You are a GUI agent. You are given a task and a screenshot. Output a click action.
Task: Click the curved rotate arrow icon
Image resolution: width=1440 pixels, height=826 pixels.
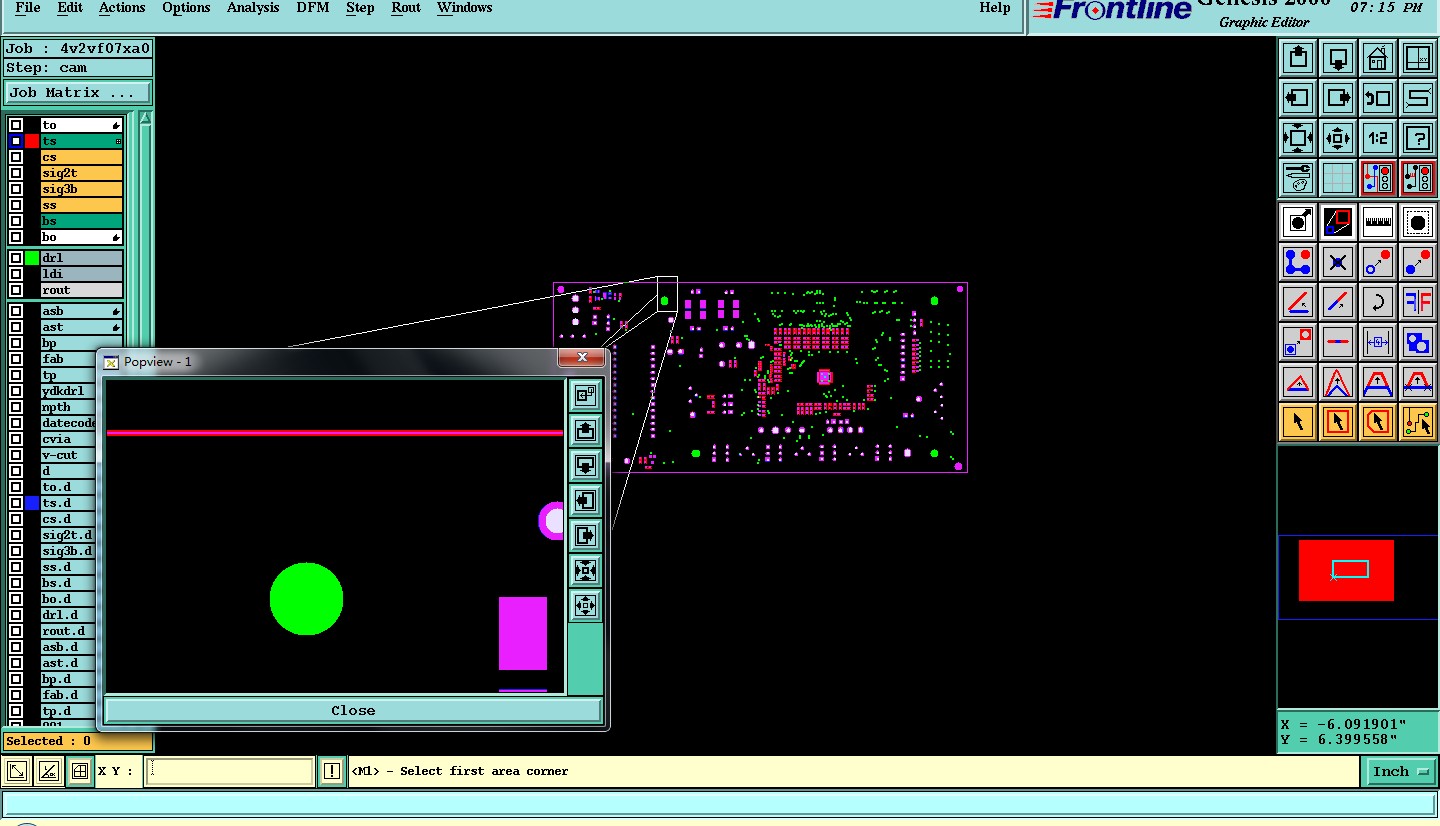pos(1378,302)
